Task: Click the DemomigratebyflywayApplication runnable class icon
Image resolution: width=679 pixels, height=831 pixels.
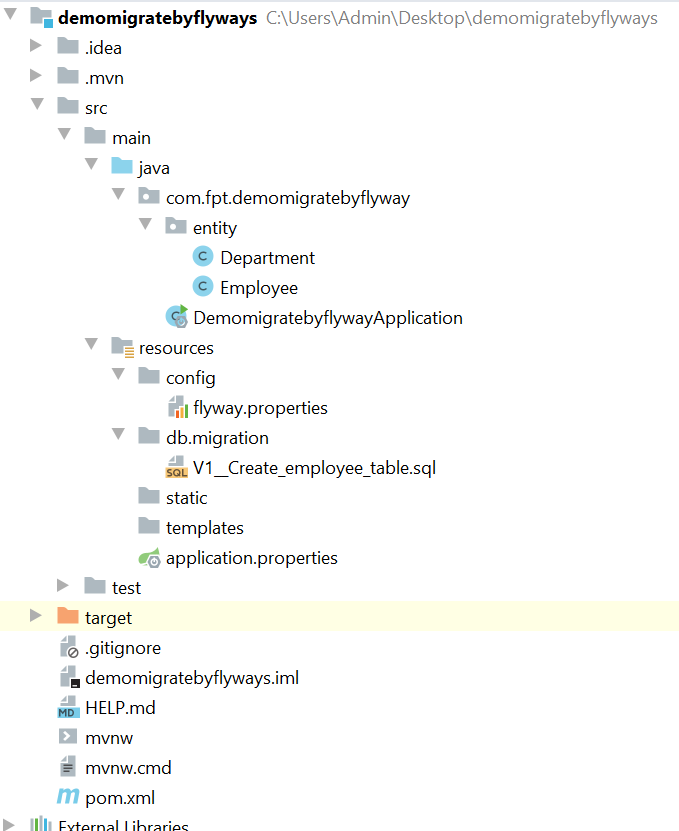Action: click(177, 316)
